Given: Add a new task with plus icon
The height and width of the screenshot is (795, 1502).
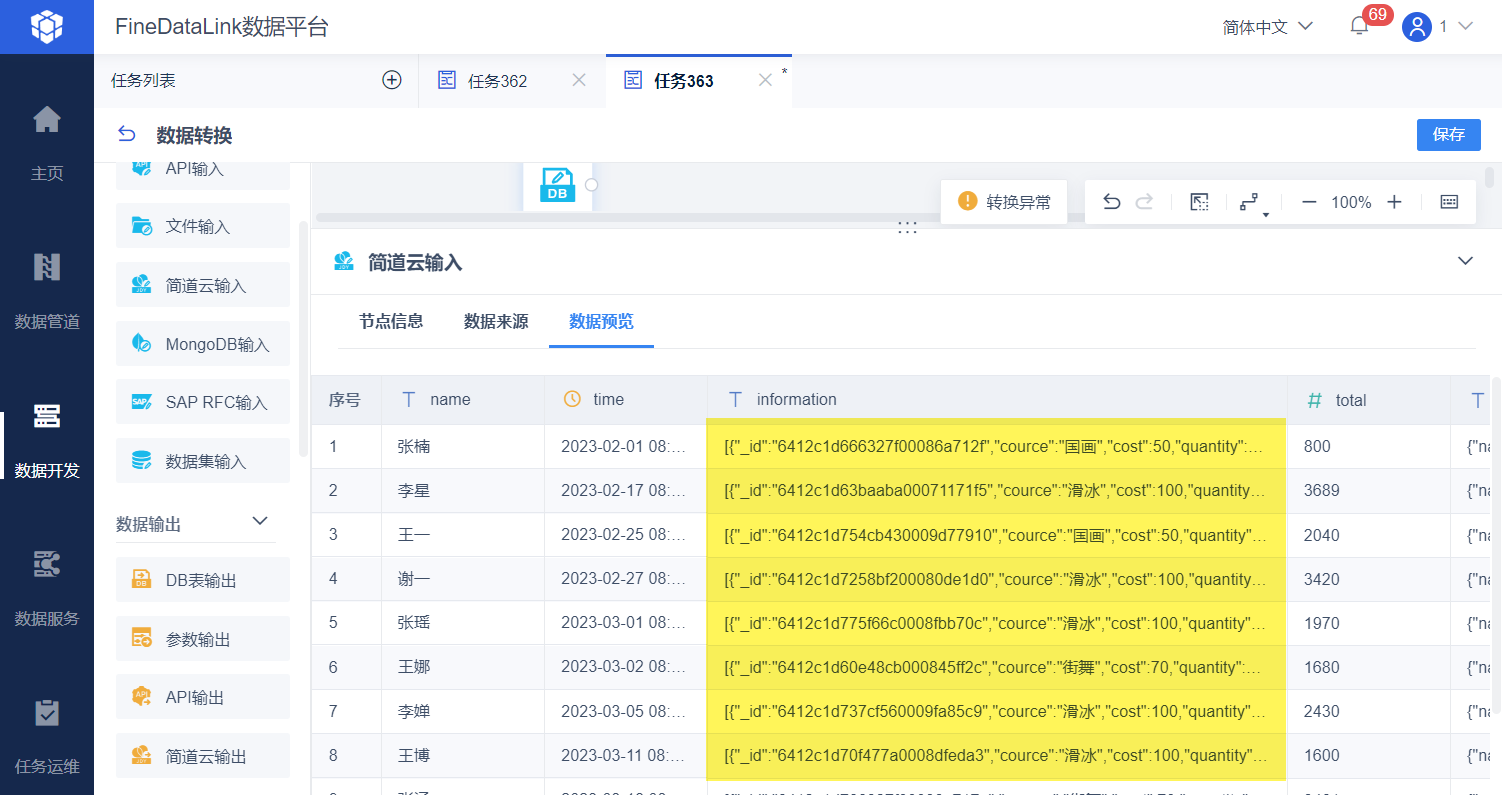Looking at the screenshot, I should [392, 80].
